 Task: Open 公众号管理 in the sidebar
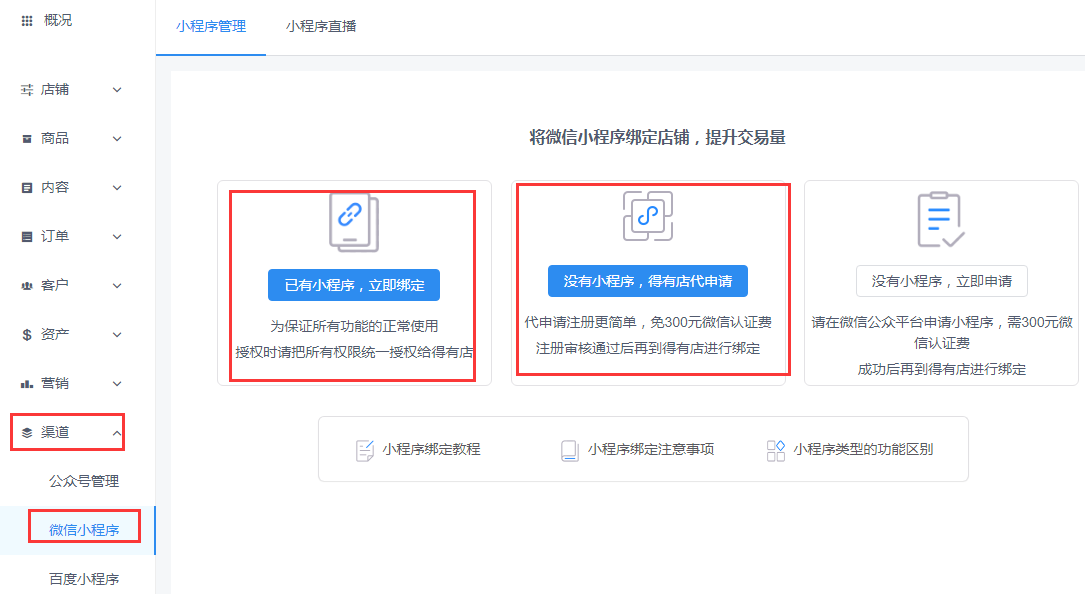pyautogui.click(x=84, y=481)
